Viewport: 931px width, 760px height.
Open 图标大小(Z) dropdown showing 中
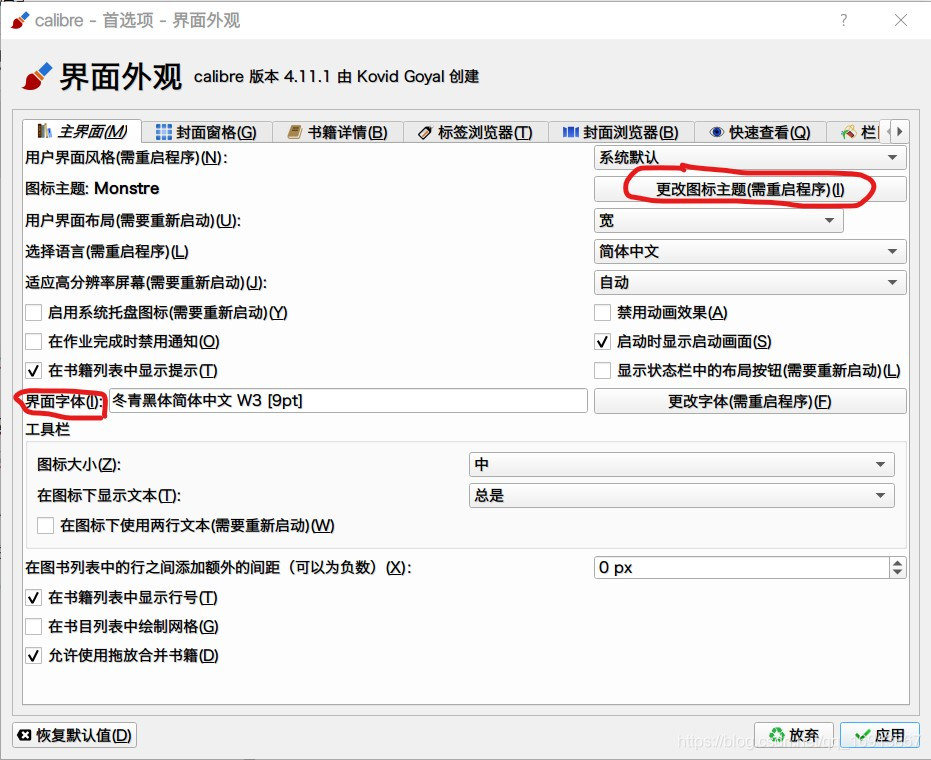coord(682,464)
